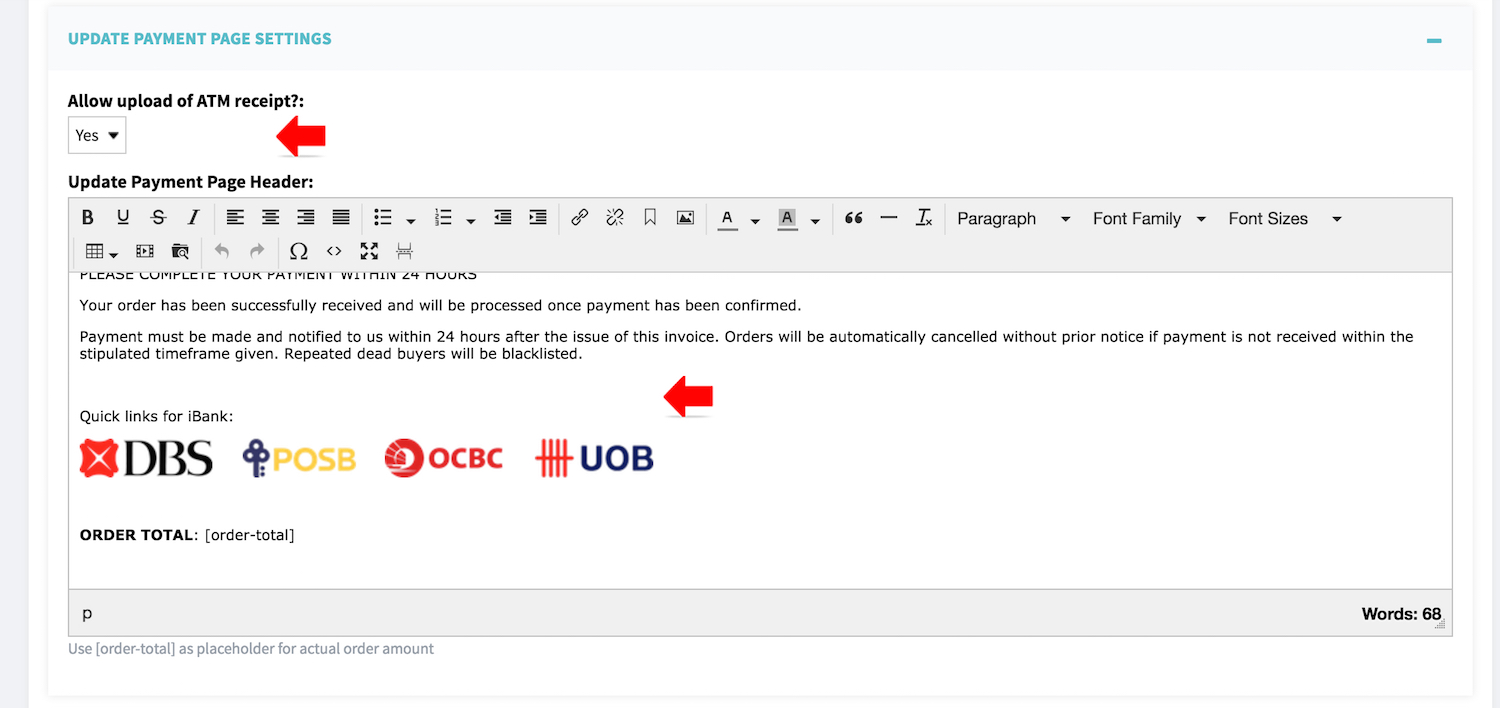Viewport: 1500px width, 708px height.
Task: Open the Paragraph format dropdown
Action: (x=1013, y=218)
